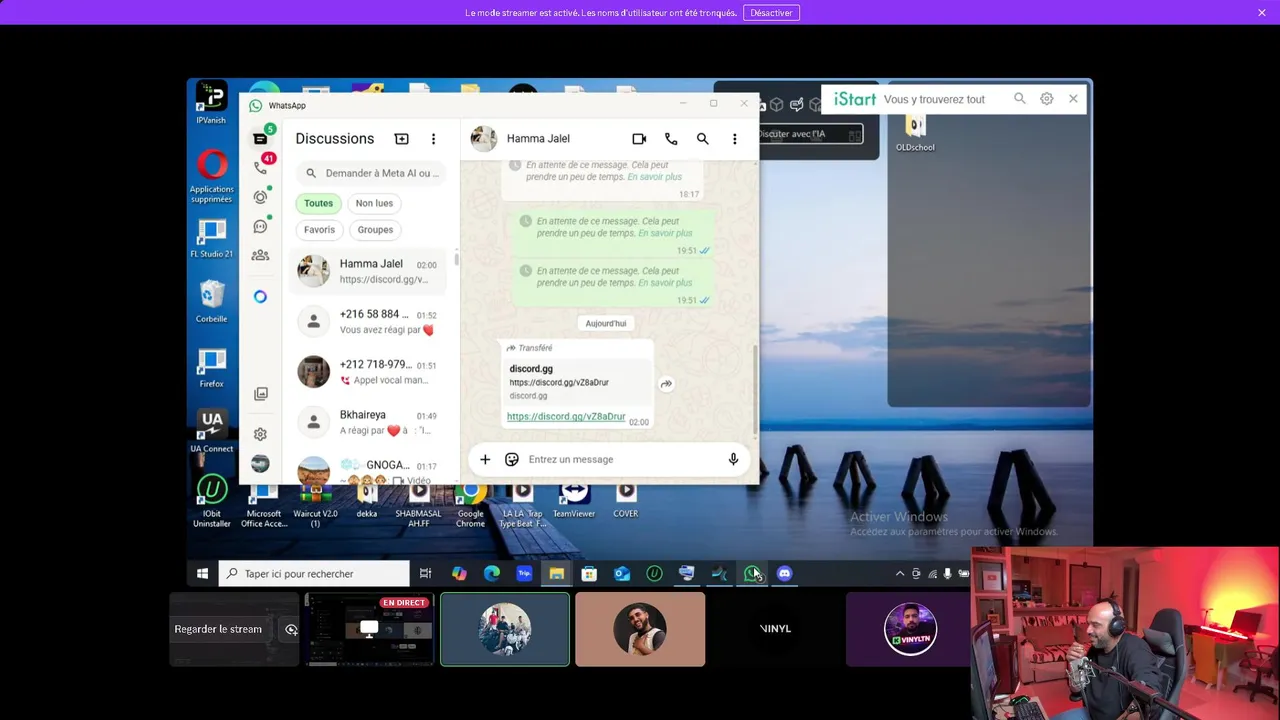
Task: Click En savoir plus in the 18:17 message
Action: point(654,177)
